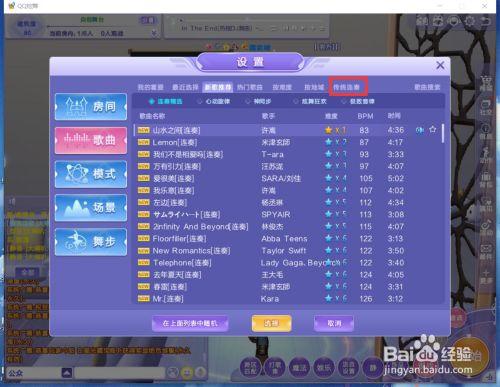Screen dimensions: 500x387
Task: Open the 更多 plus icon in right sidebar
Action: [486, 276]
